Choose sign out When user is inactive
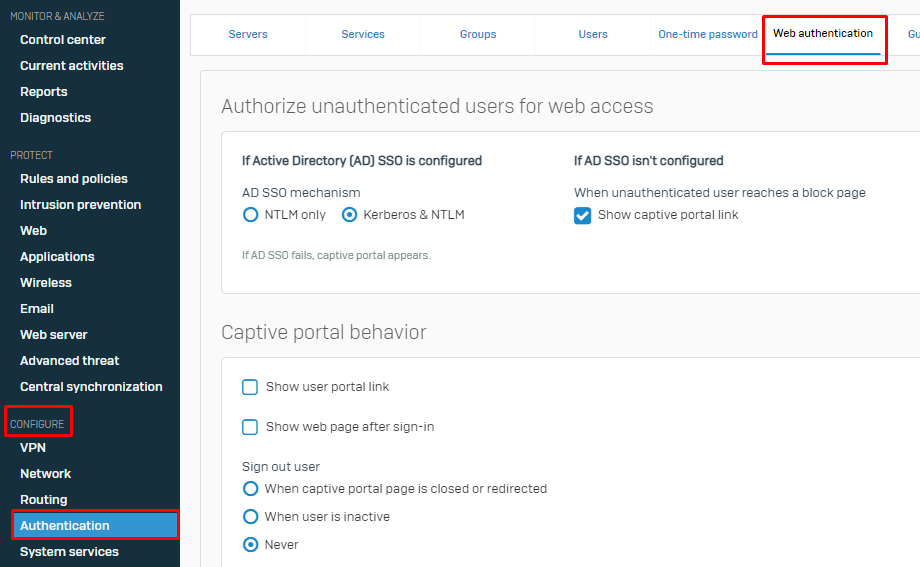This screenshot has width=920, height=567. 250,517
